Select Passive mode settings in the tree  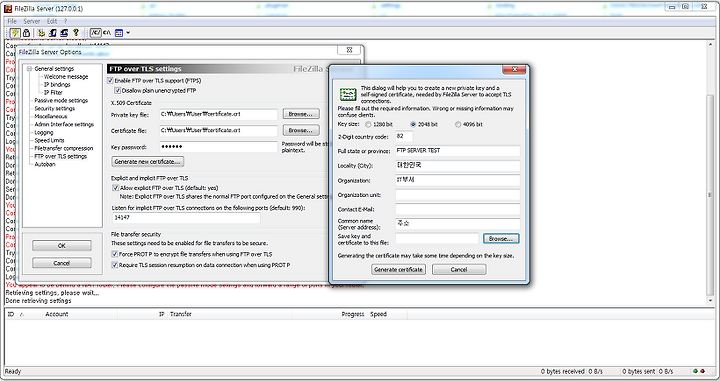click(x=61, y=101)
